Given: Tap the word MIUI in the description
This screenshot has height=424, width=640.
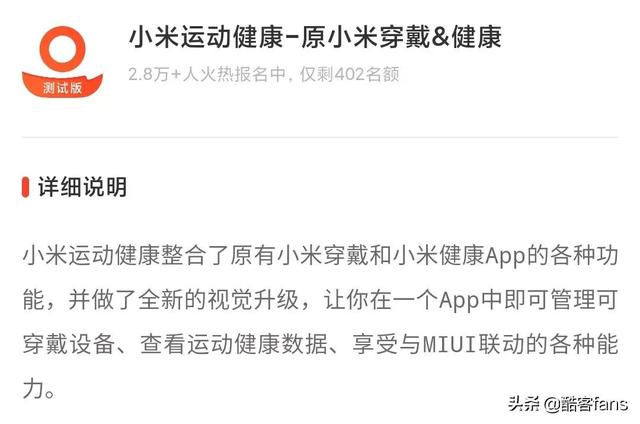Looking at the screenshot, I should pyautogui.click(x=450, y=344).
